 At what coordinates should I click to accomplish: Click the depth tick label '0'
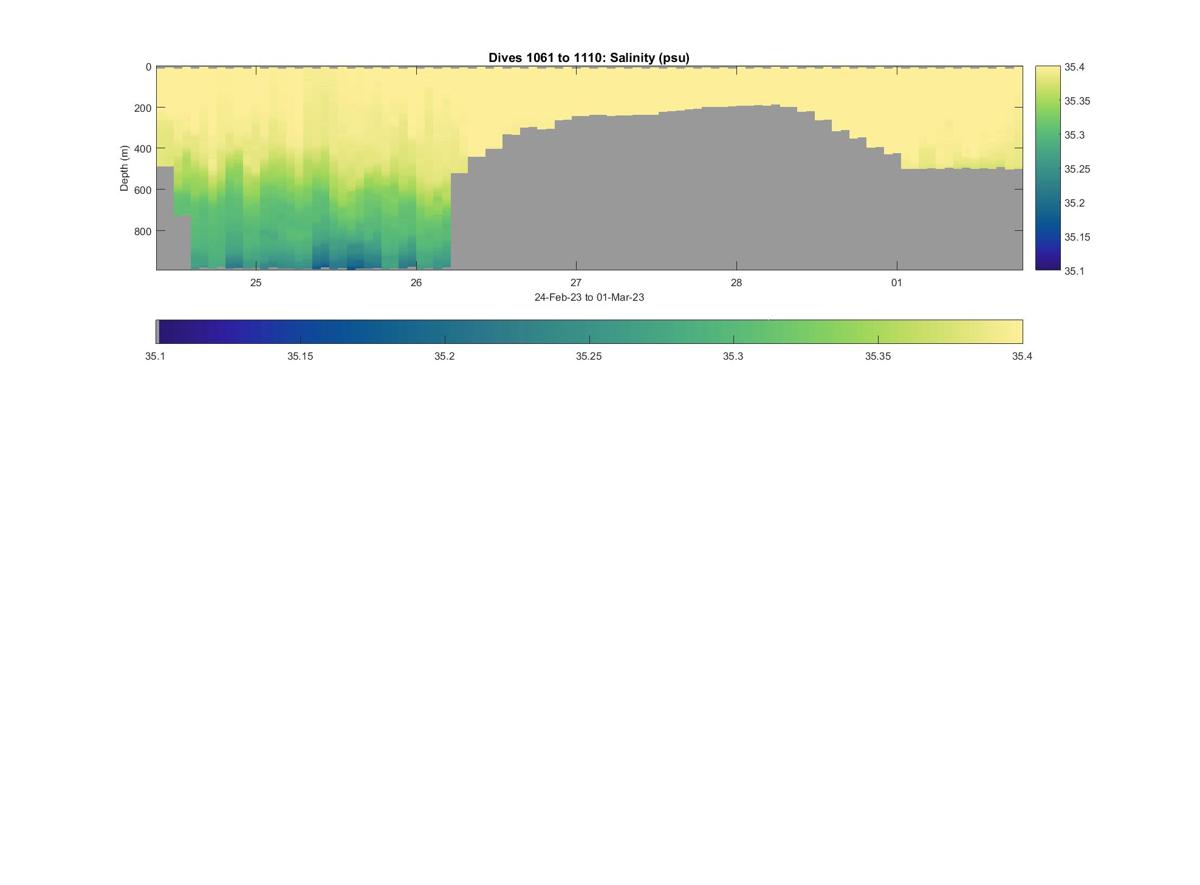148,67
